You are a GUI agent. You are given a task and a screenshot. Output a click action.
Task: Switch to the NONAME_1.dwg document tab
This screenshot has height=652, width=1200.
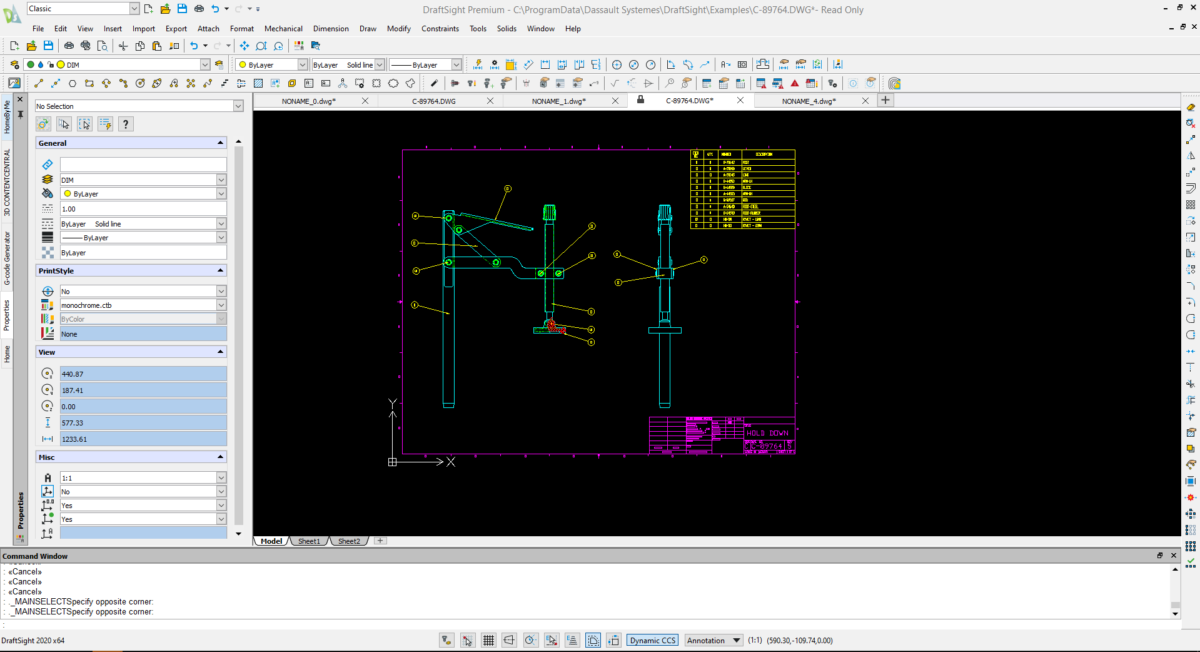tap(560, 101)
